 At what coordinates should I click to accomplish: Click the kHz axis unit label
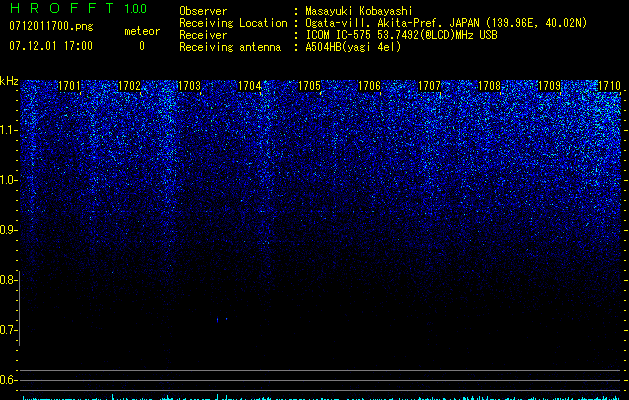click(9, 81)
